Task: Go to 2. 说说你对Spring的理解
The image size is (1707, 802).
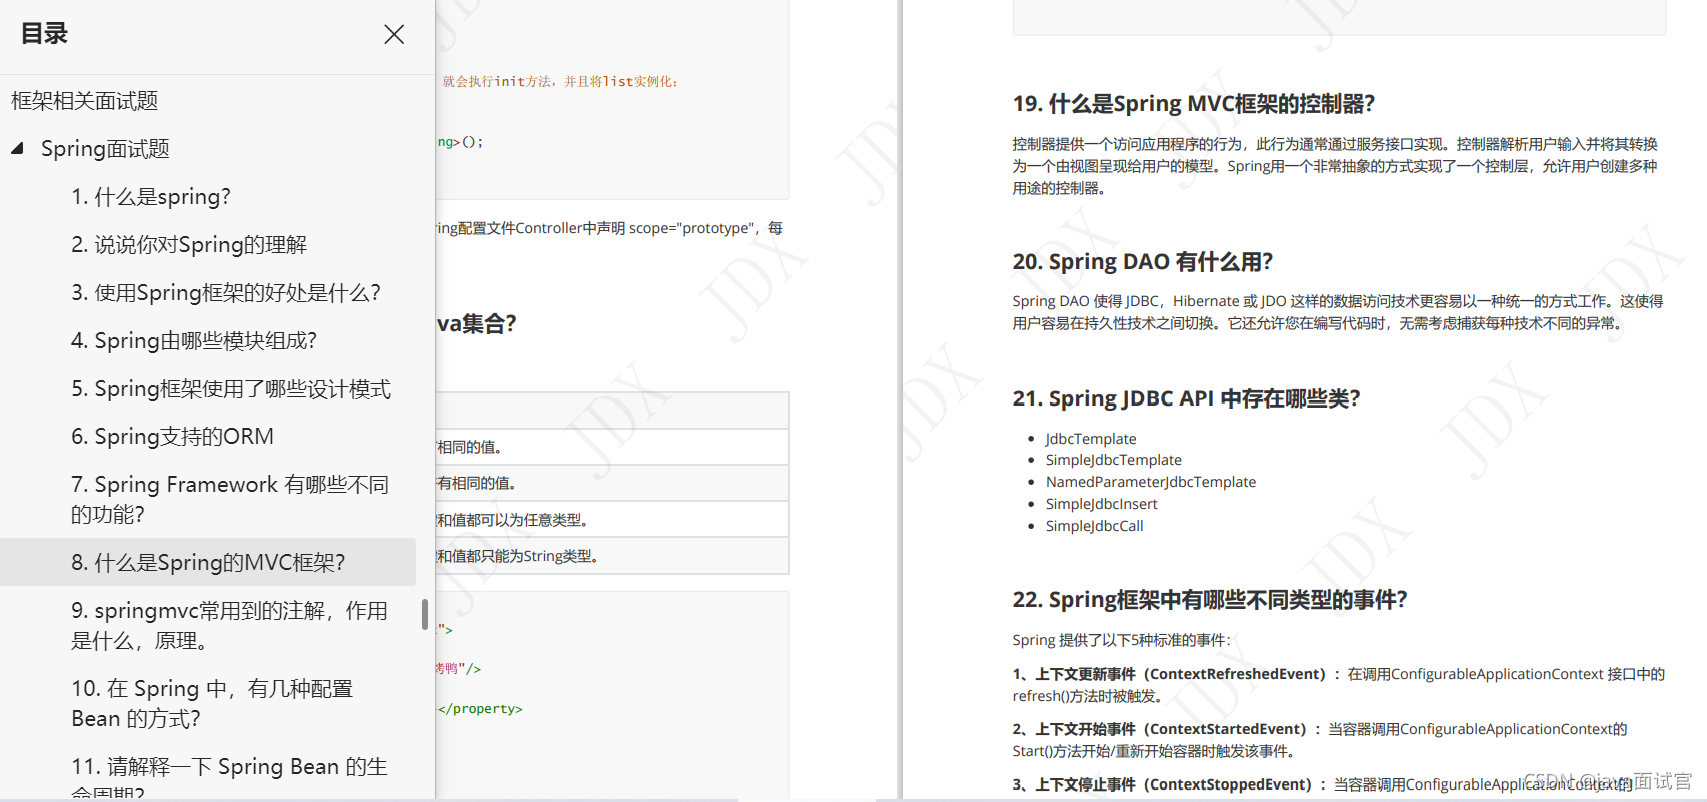Action: [189, 245]
